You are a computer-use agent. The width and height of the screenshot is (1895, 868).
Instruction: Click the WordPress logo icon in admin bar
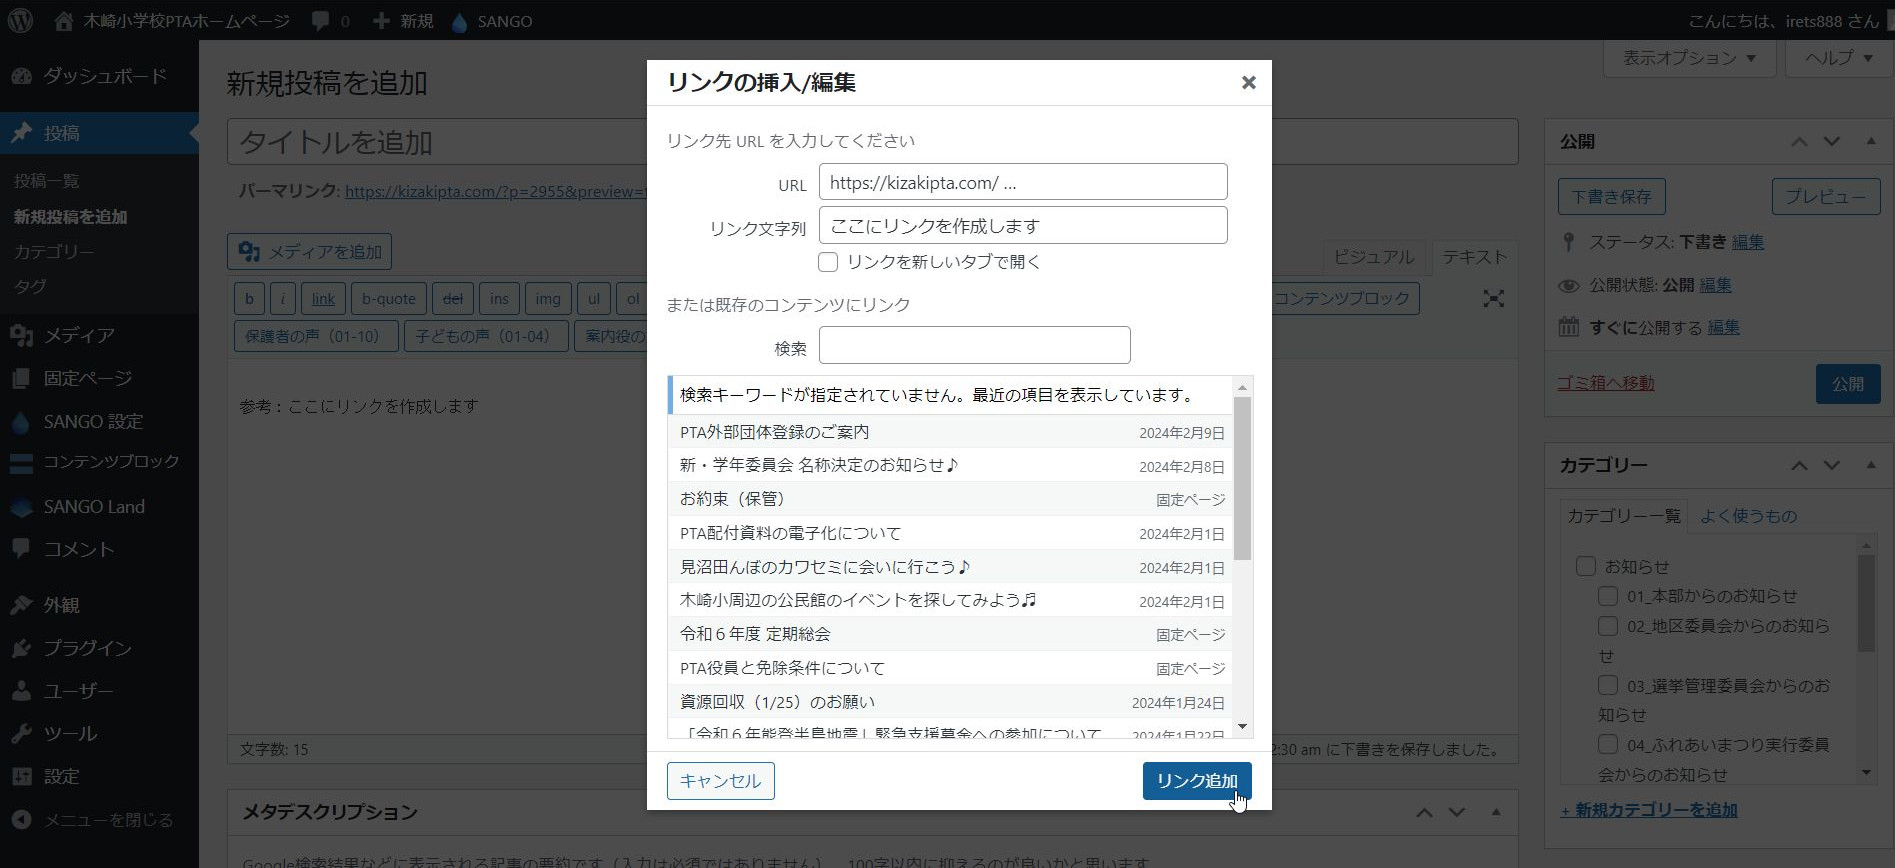click(20, 21)
